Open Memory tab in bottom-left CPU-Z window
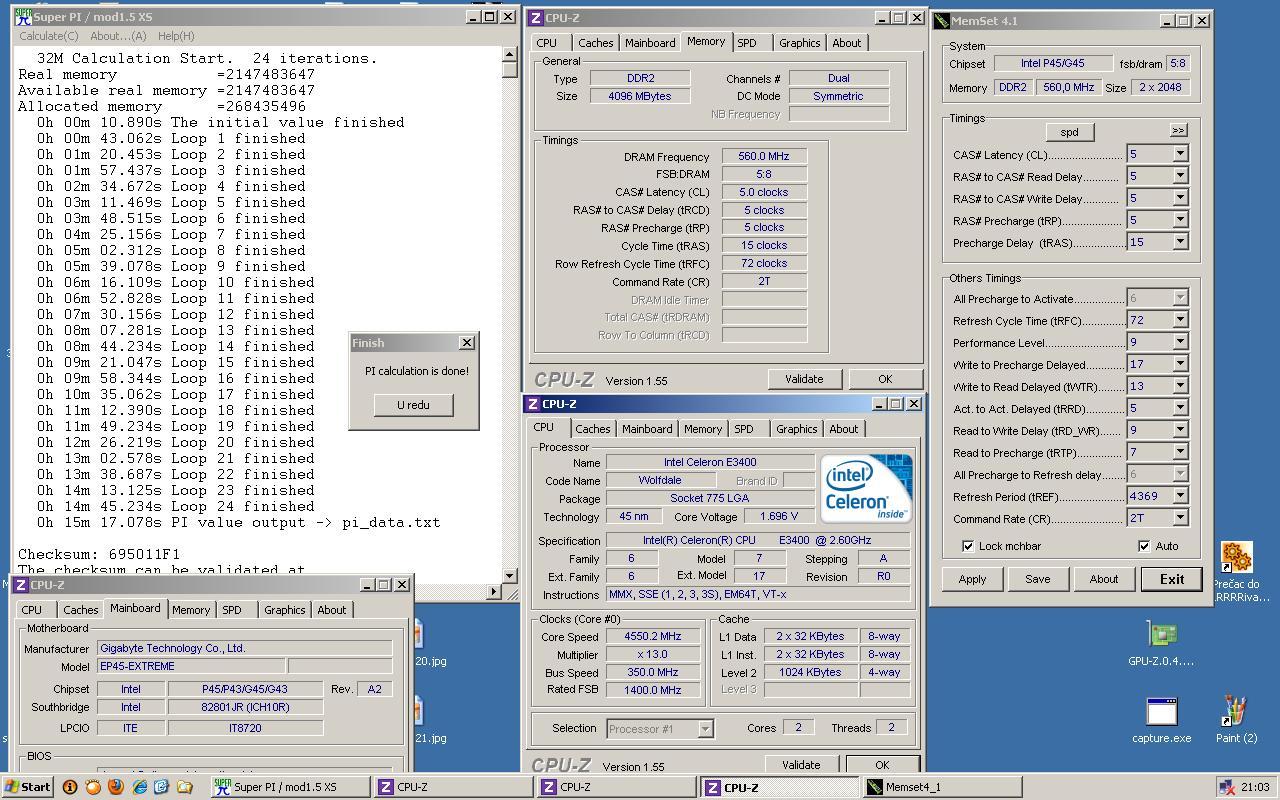Screen dimensions: 1280x800 click(191, 610)
